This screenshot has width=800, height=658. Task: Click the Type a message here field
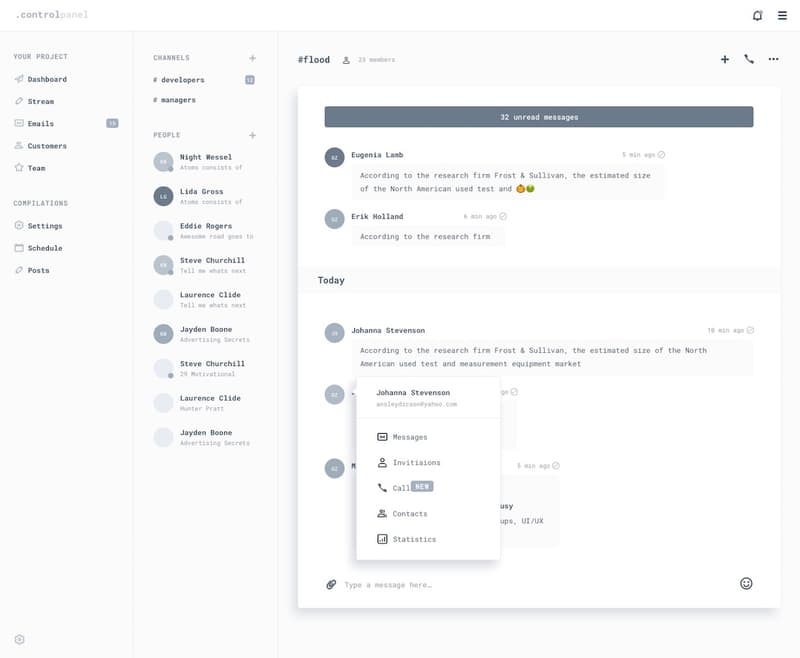coord(420,584)
